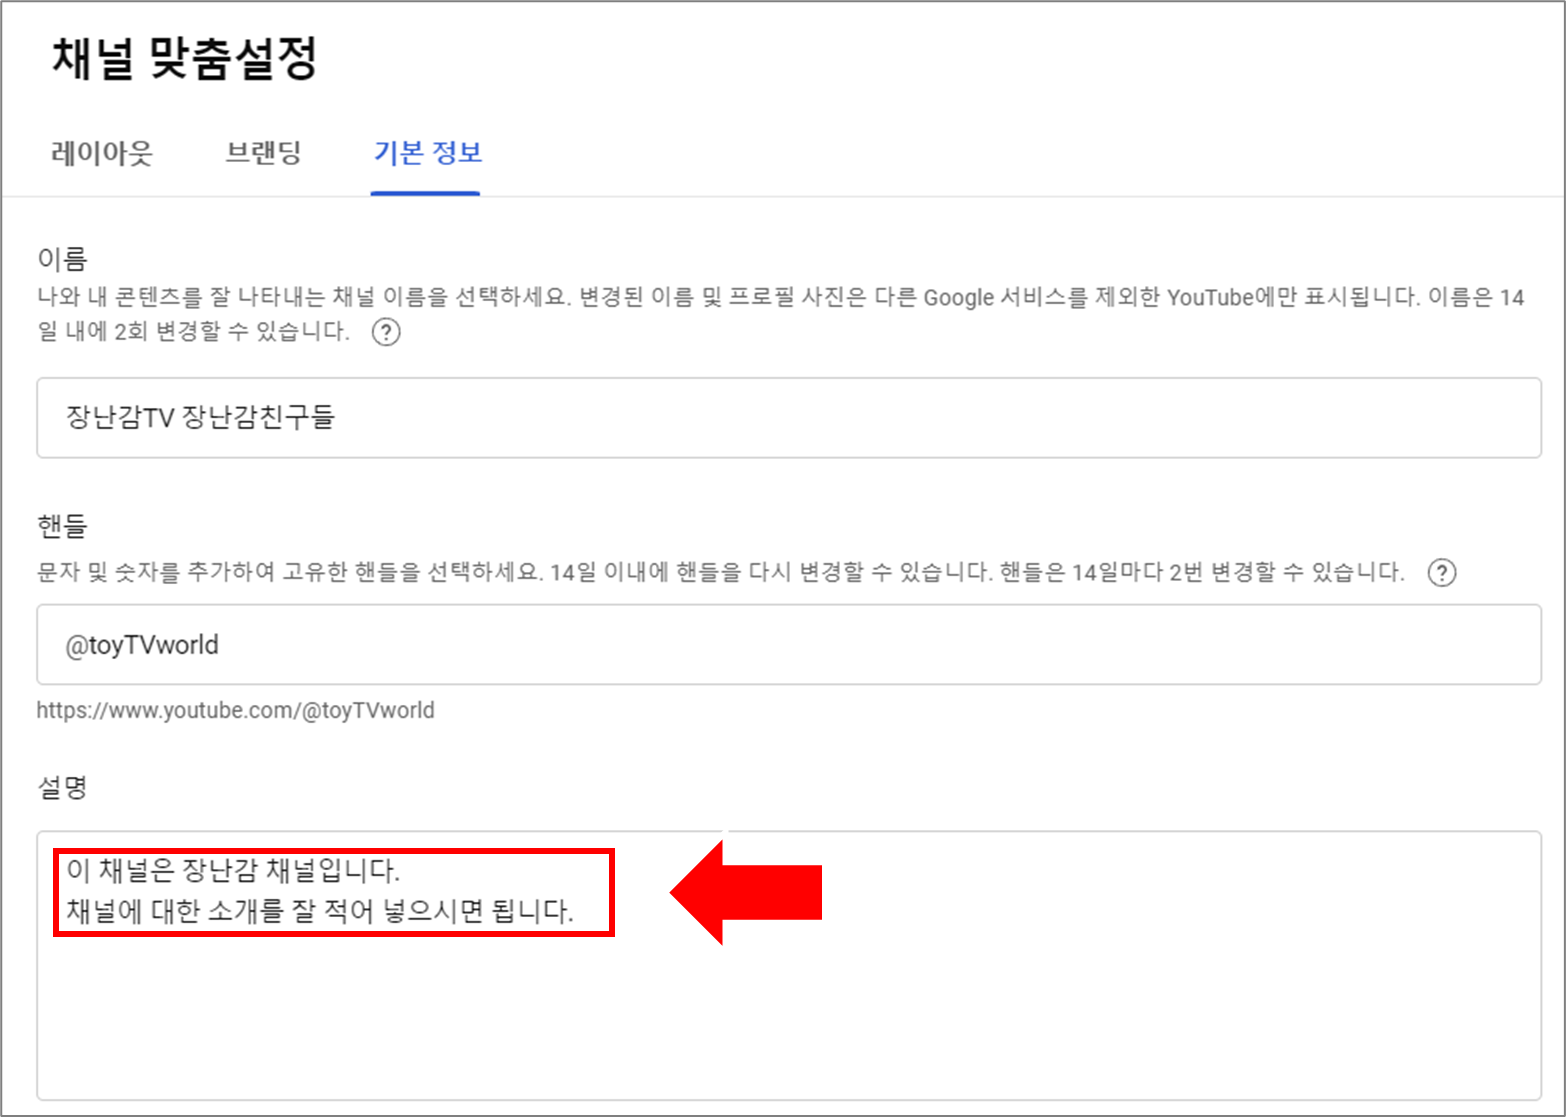
Task: Click the 채널 맞춤설정 page heading
Action: tap(184, 58)
